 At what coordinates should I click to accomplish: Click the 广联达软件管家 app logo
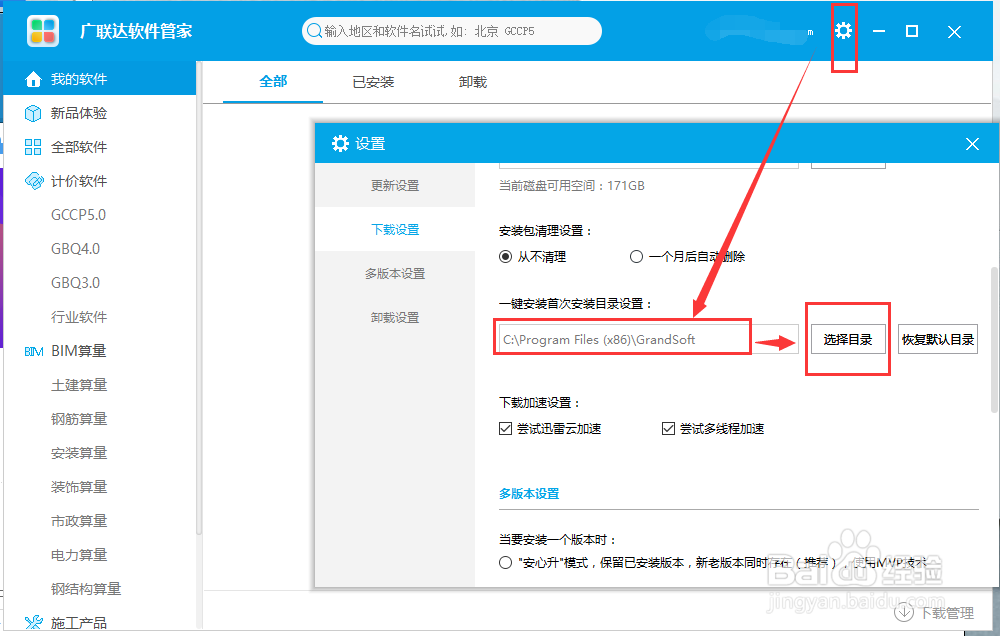[x=44, y=31]
